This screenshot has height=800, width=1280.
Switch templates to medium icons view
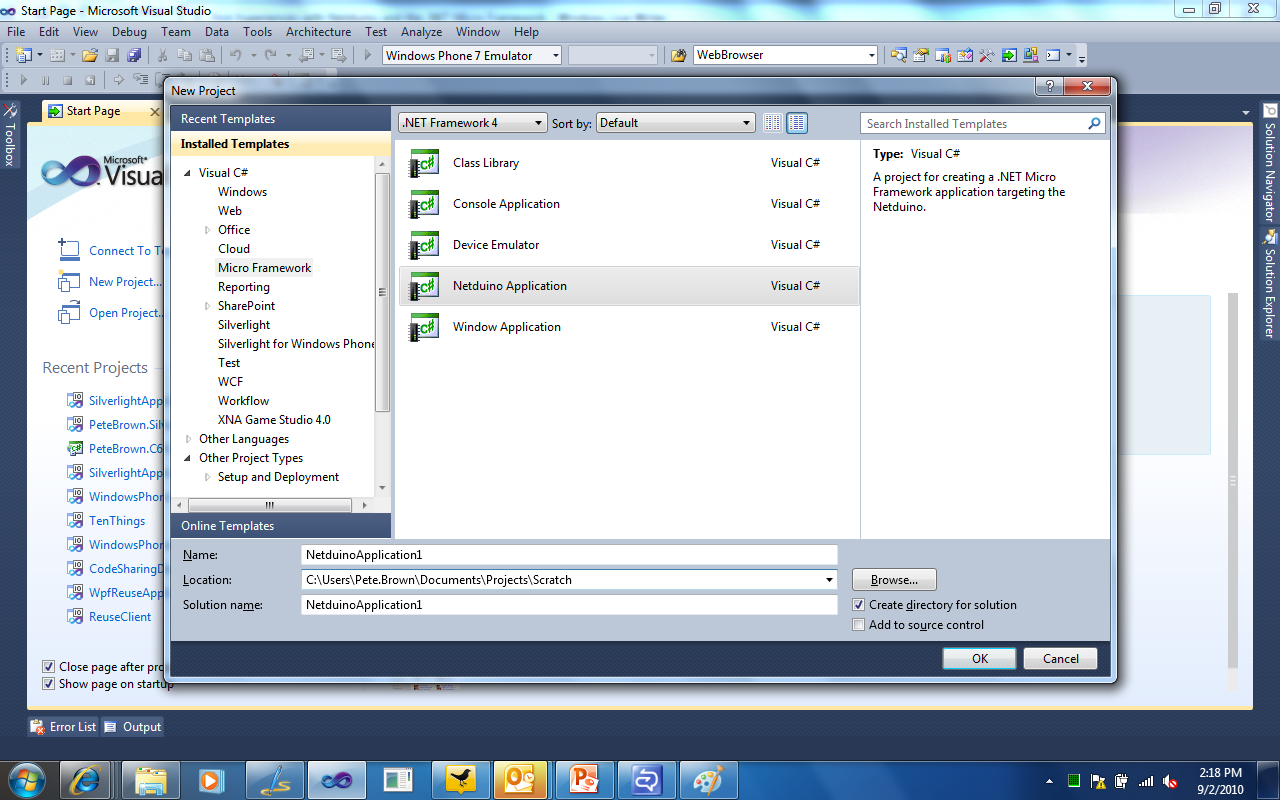(797, 123)
